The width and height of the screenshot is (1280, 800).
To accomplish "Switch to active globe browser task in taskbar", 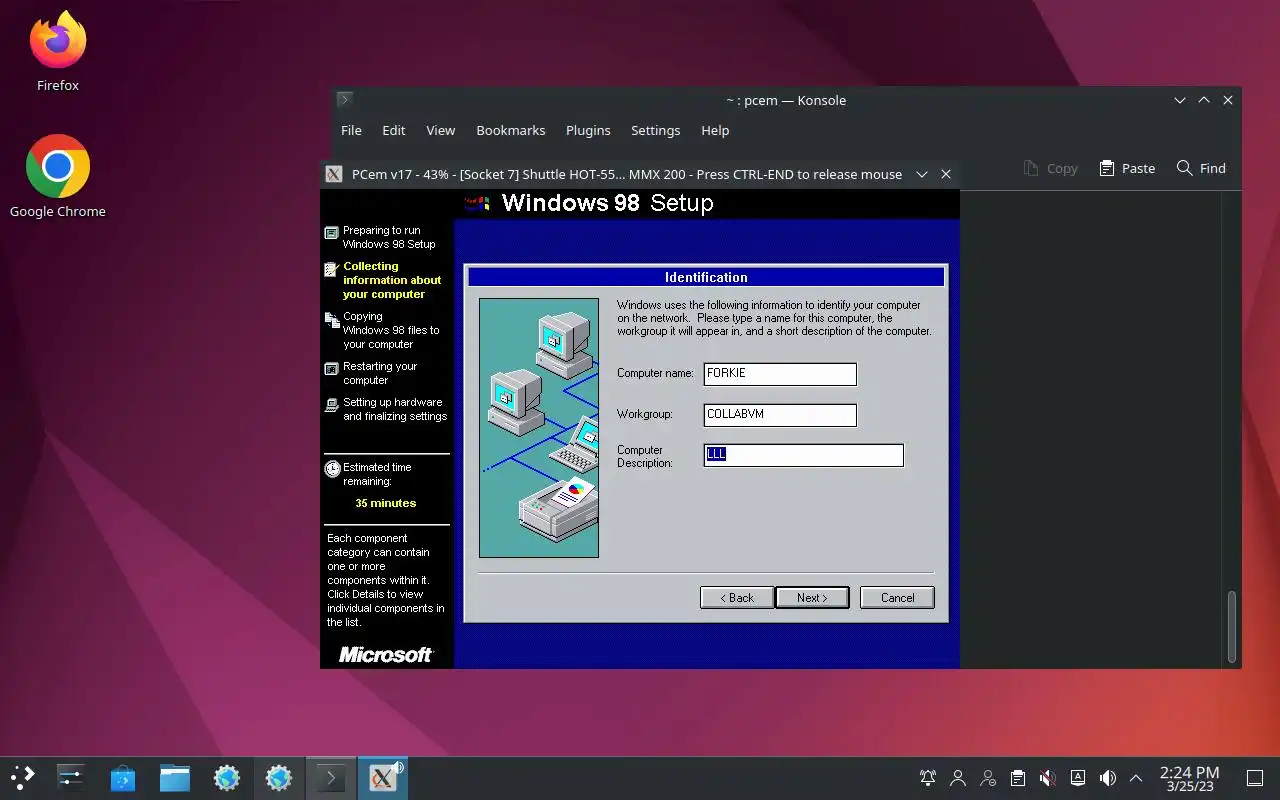I will (279, 777).
